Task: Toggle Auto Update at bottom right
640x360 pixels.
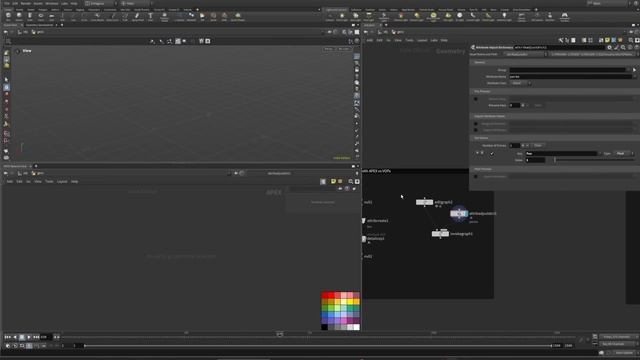Action: point(625,353)
